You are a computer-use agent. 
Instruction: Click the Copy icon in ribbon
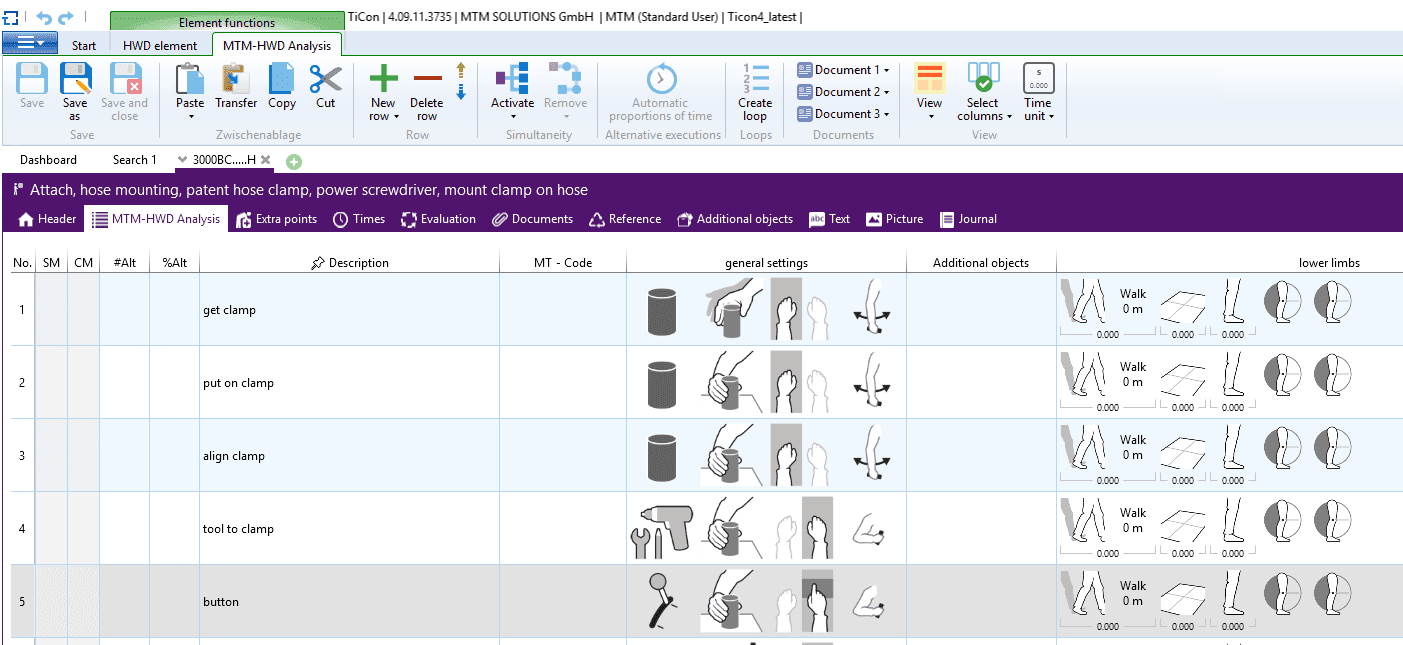282,79
